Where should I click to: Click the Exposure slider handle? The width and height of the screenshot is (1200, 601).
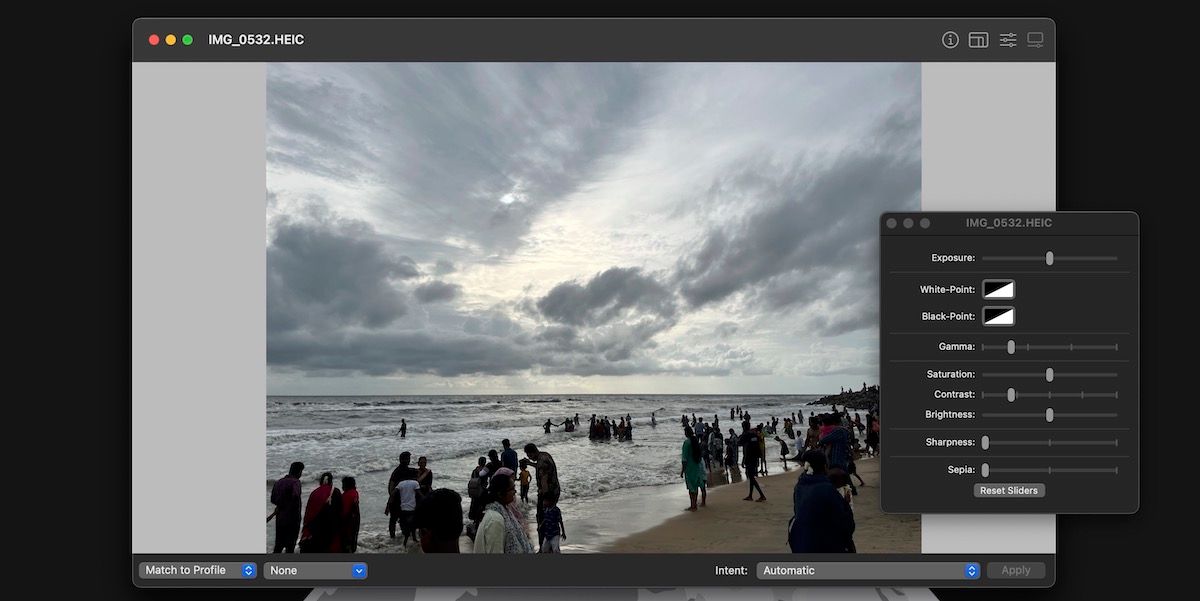[1050, 258]
